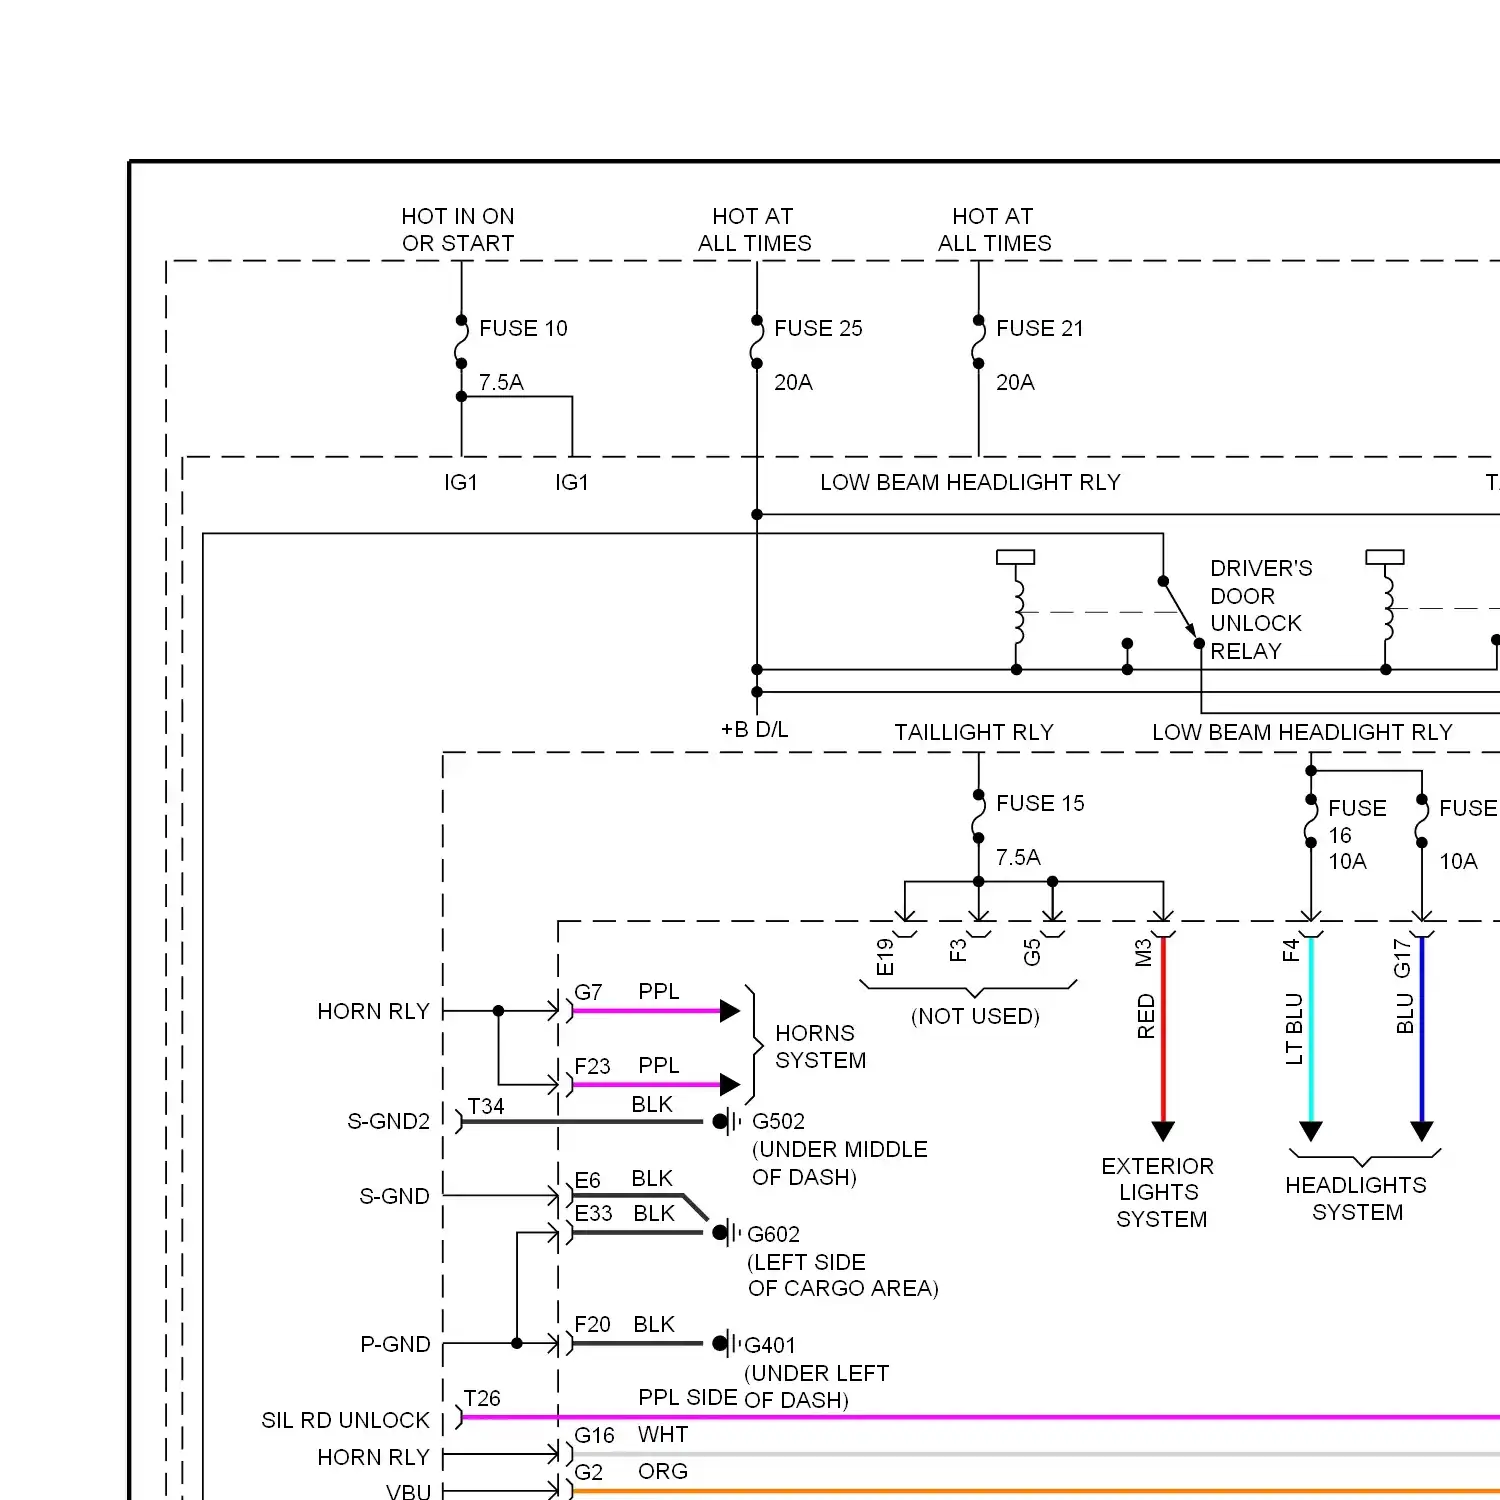Click the 7.5A rating under FUSE 15
1500x1500 pixels.
(1018, 857)
